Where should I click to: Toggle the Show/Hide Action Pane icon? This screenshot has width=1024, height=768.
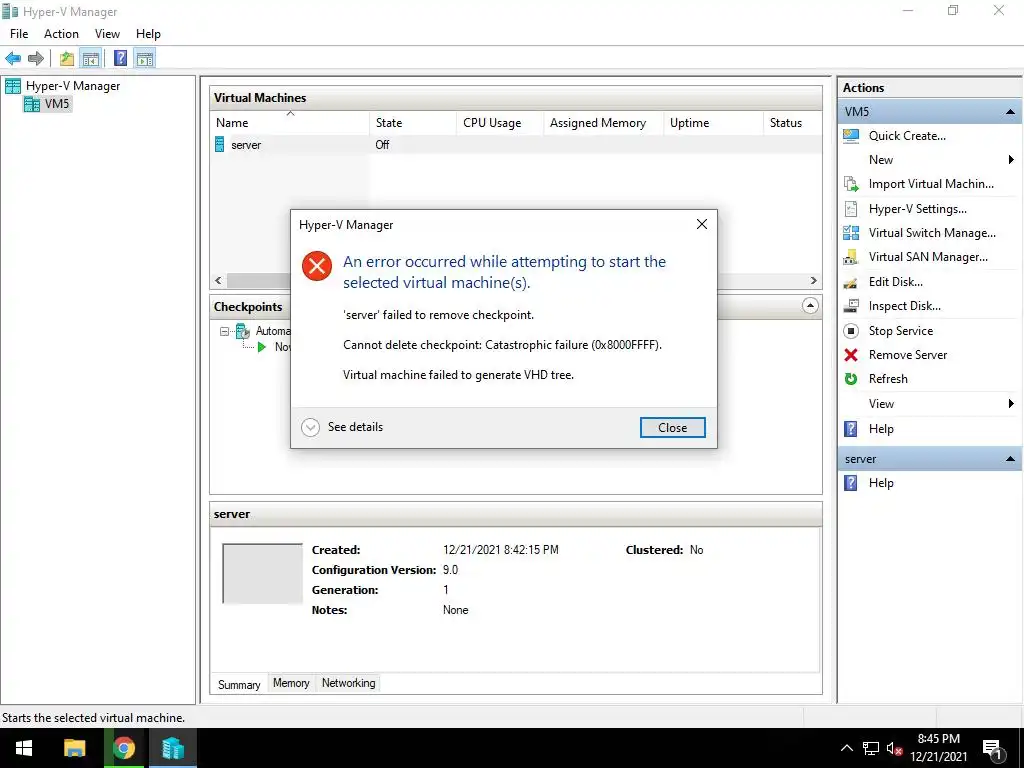tap(145, 59)
